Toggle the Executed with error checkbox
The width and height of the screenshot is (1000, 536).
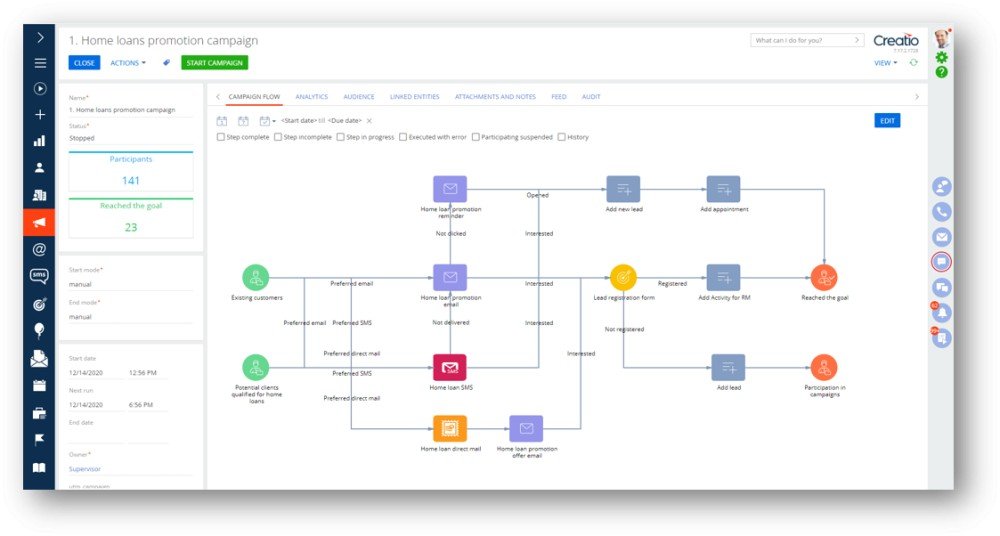point(402,137)
